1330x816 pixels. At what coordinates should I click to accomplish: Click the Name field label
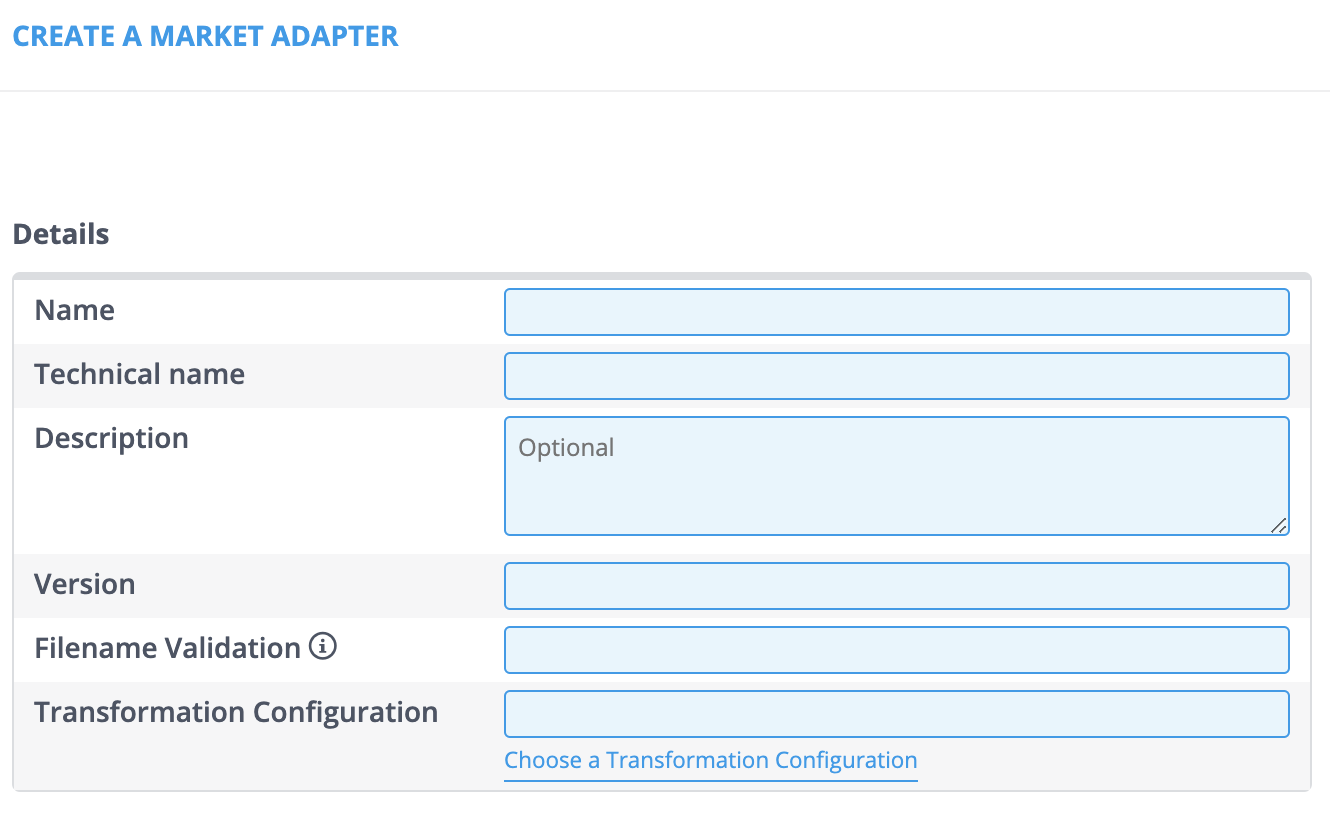pyautogui.click(x=74, y=310)
